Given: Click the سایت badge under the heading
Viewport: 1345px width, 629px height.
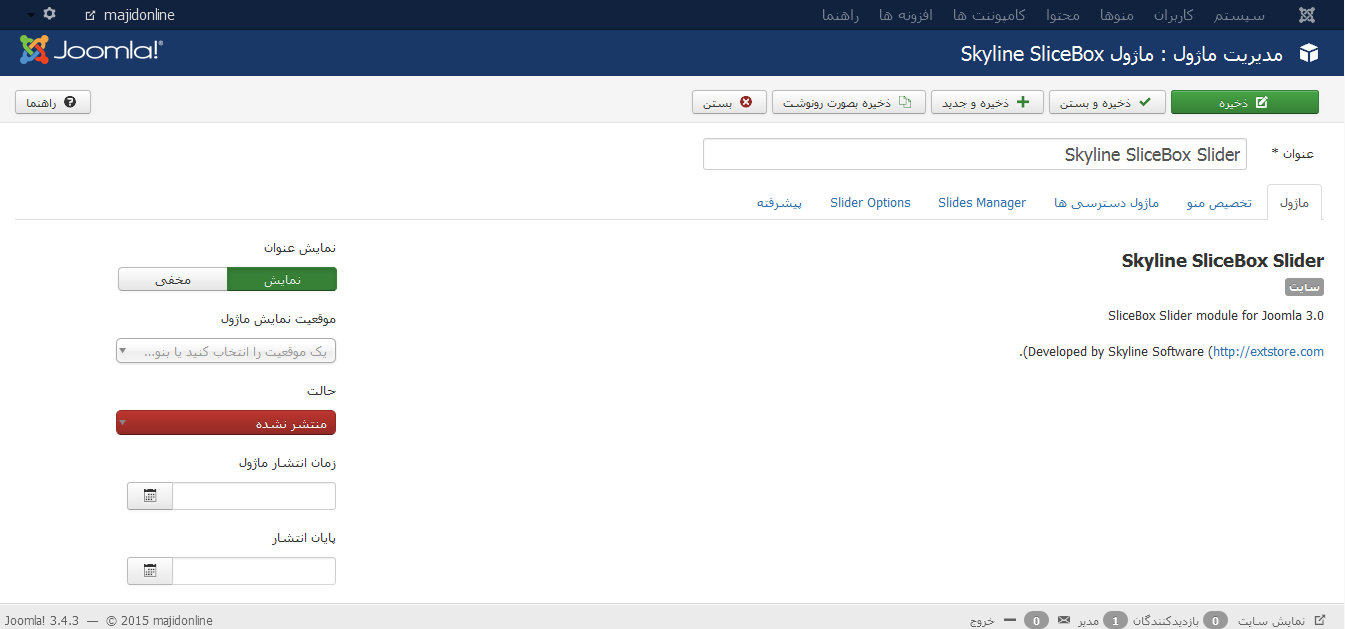Looking at the screenshot, I should click(1304, 288).
